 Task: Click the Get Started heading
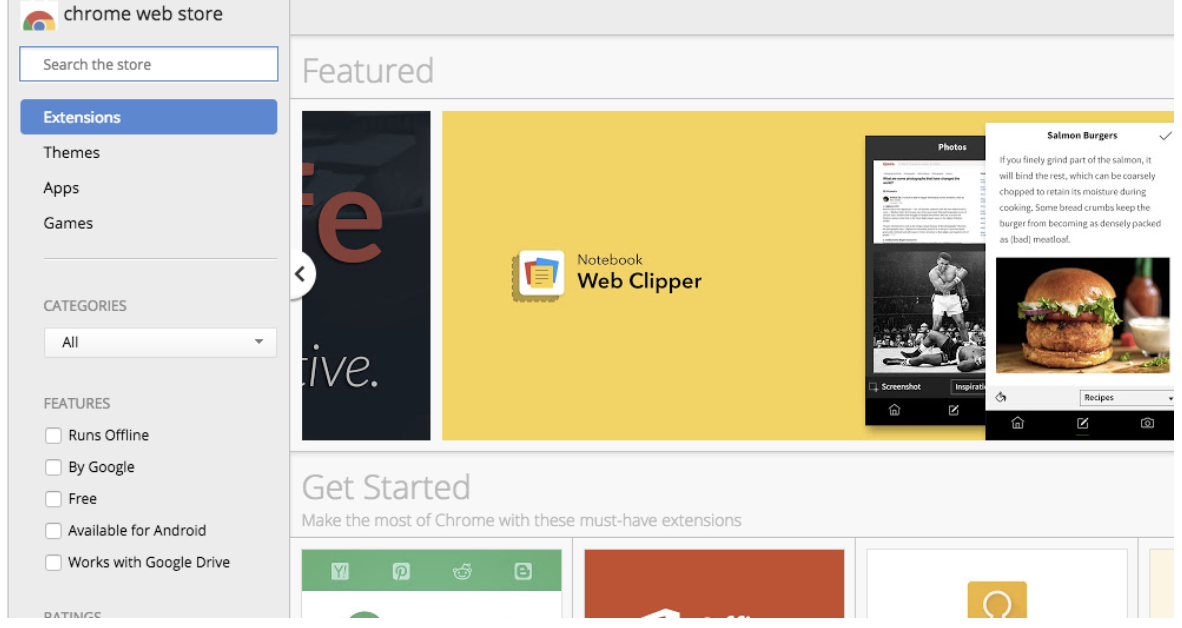[386, 487]
